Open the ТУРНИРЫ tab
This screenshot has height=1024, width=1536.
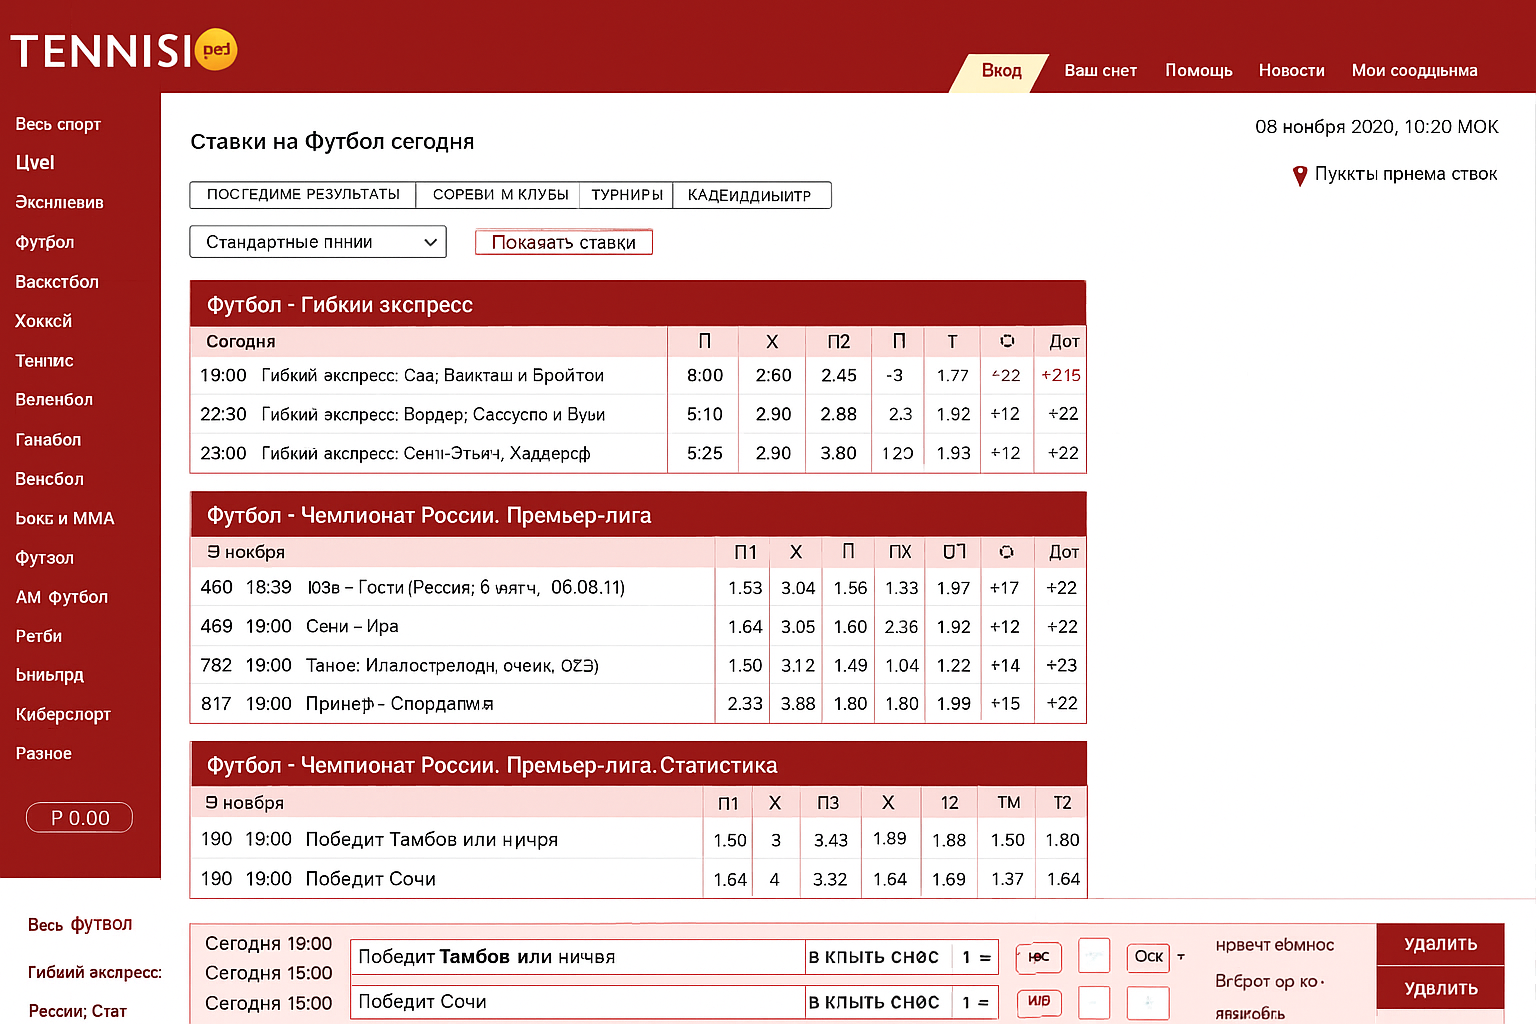point(626,195)
